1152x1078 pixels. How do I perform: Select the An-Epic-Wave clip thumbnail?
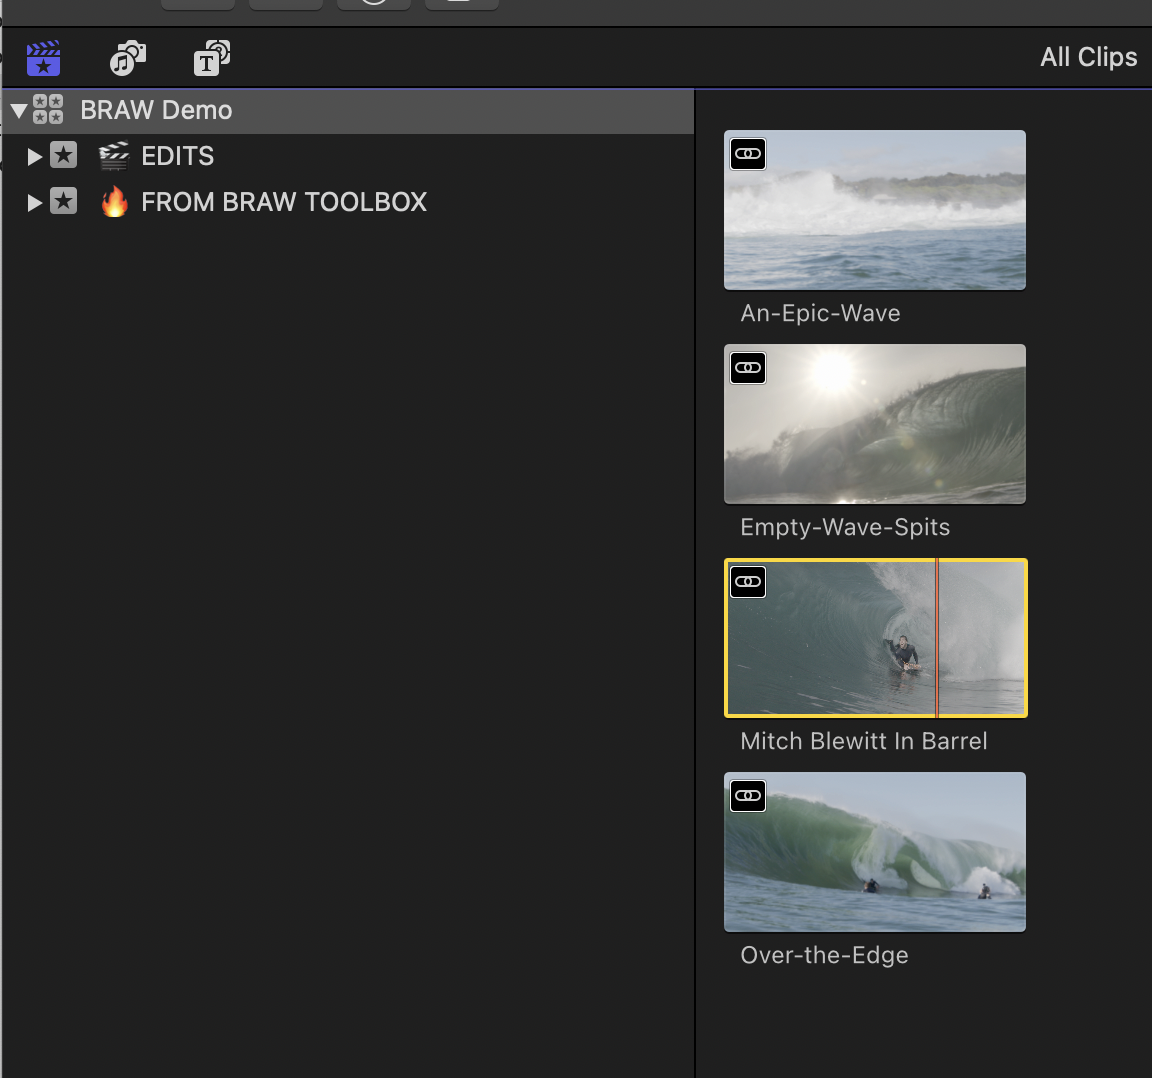tap(875, 210)
